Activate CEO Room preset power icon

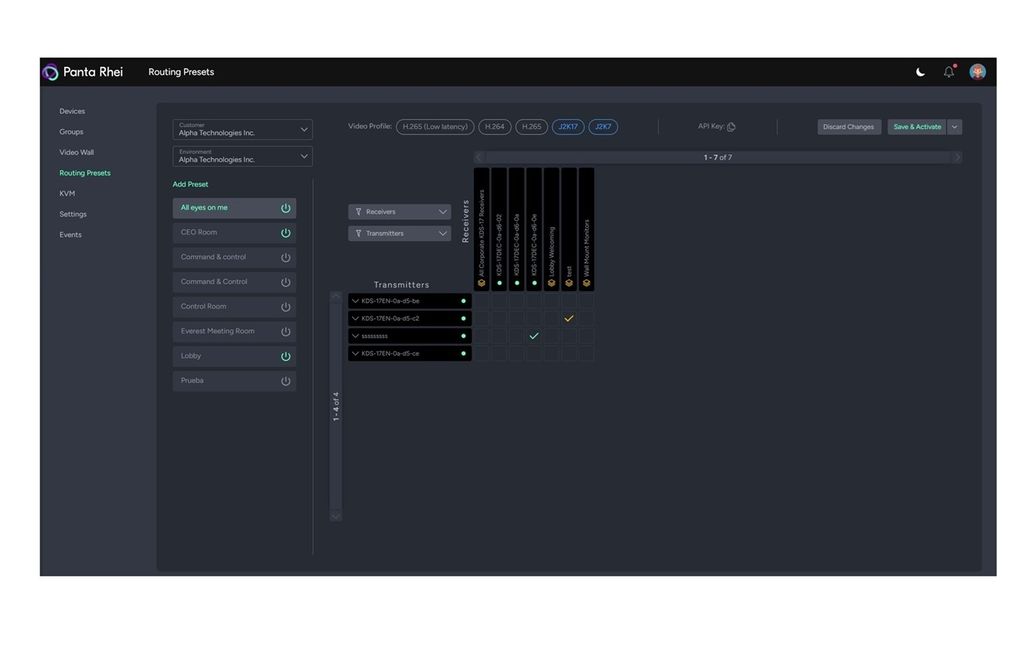pyautogui.click(x=286, y=233)
